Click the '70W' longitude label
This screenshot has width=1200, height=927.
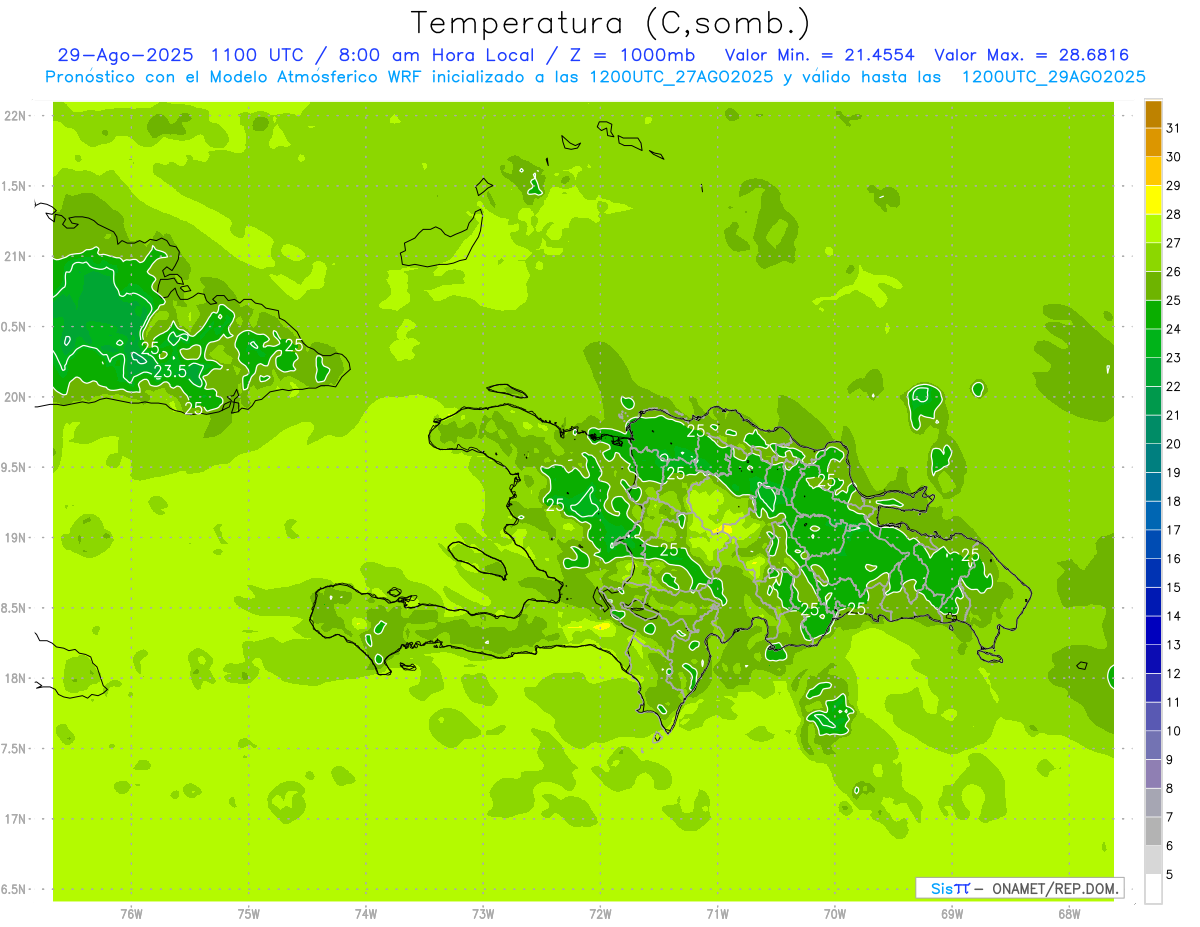point(835,914)
